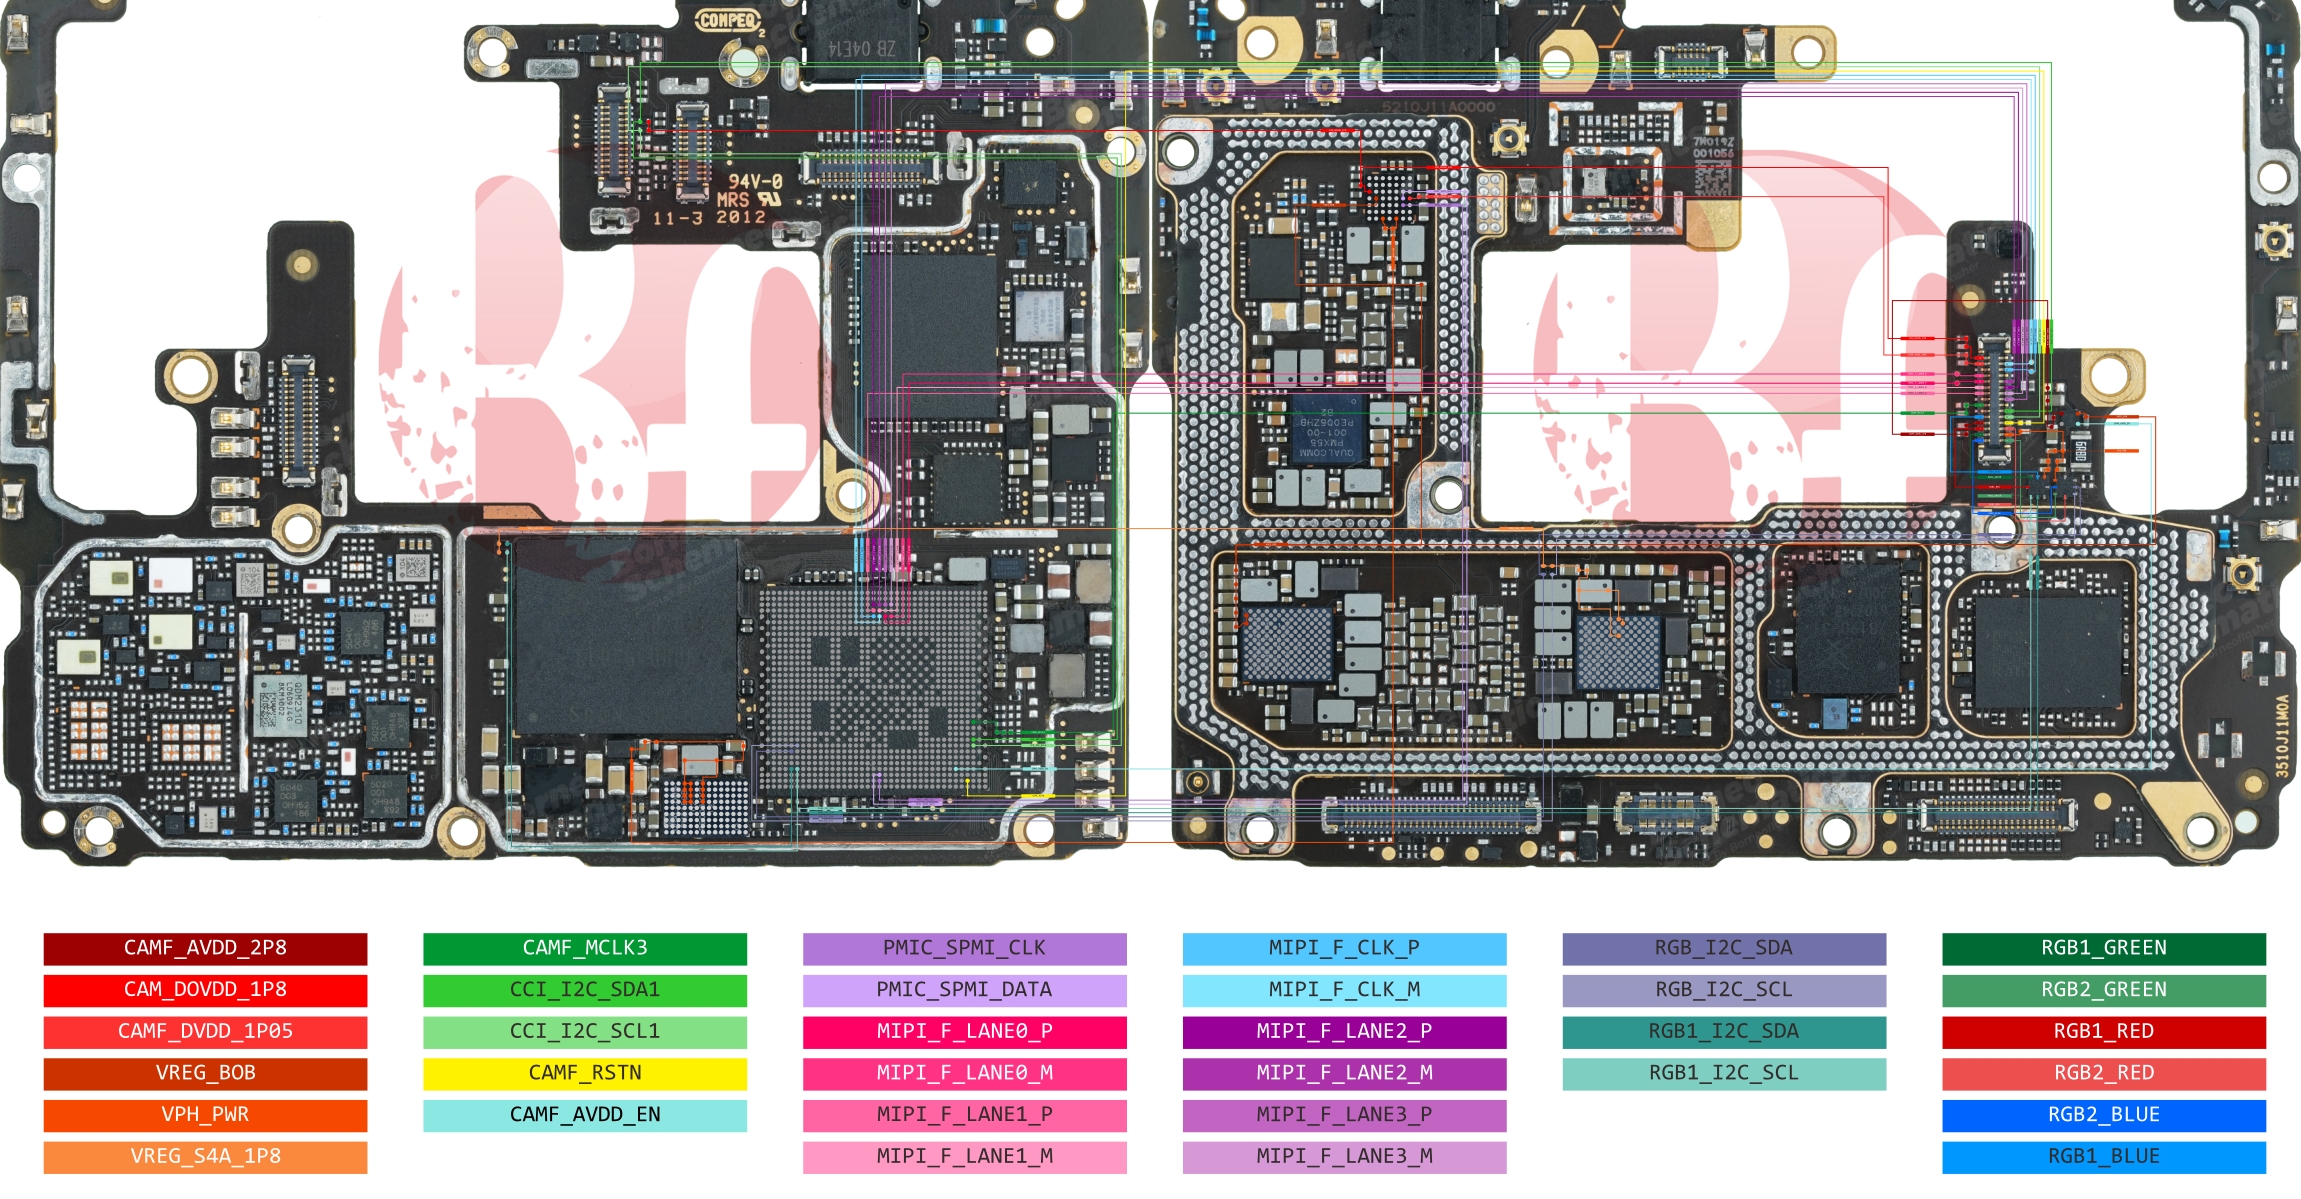2301x1199 pixels.
Task: Select the CCI_I2C_SDA1 legend entry
Action: click(x=585, y=990)
